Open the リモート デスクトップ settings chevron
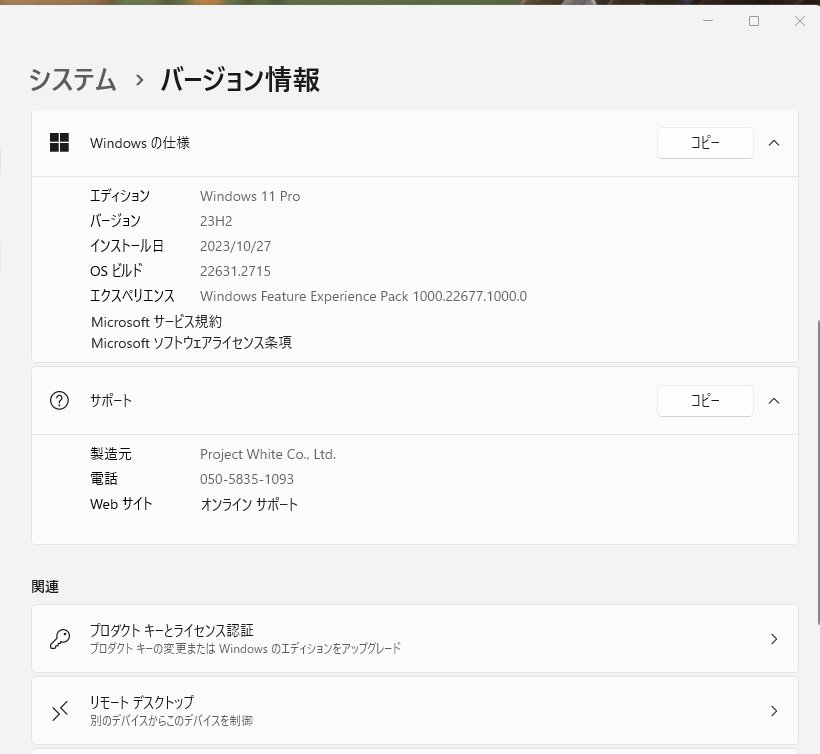The height and width of the screenshot is (754, 820). 774,711
